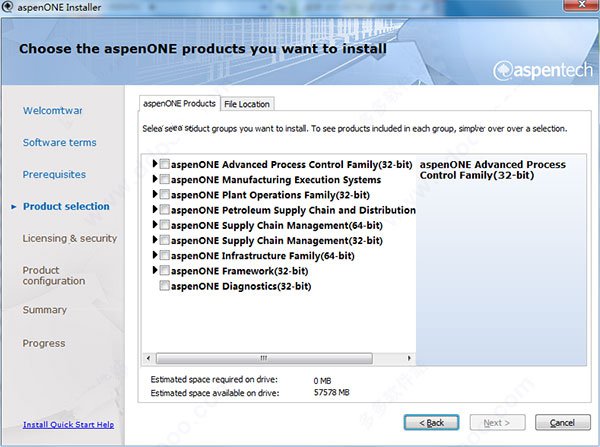Select aspenONE Supply Chain Management(32-bit) label

click(277, 241)
